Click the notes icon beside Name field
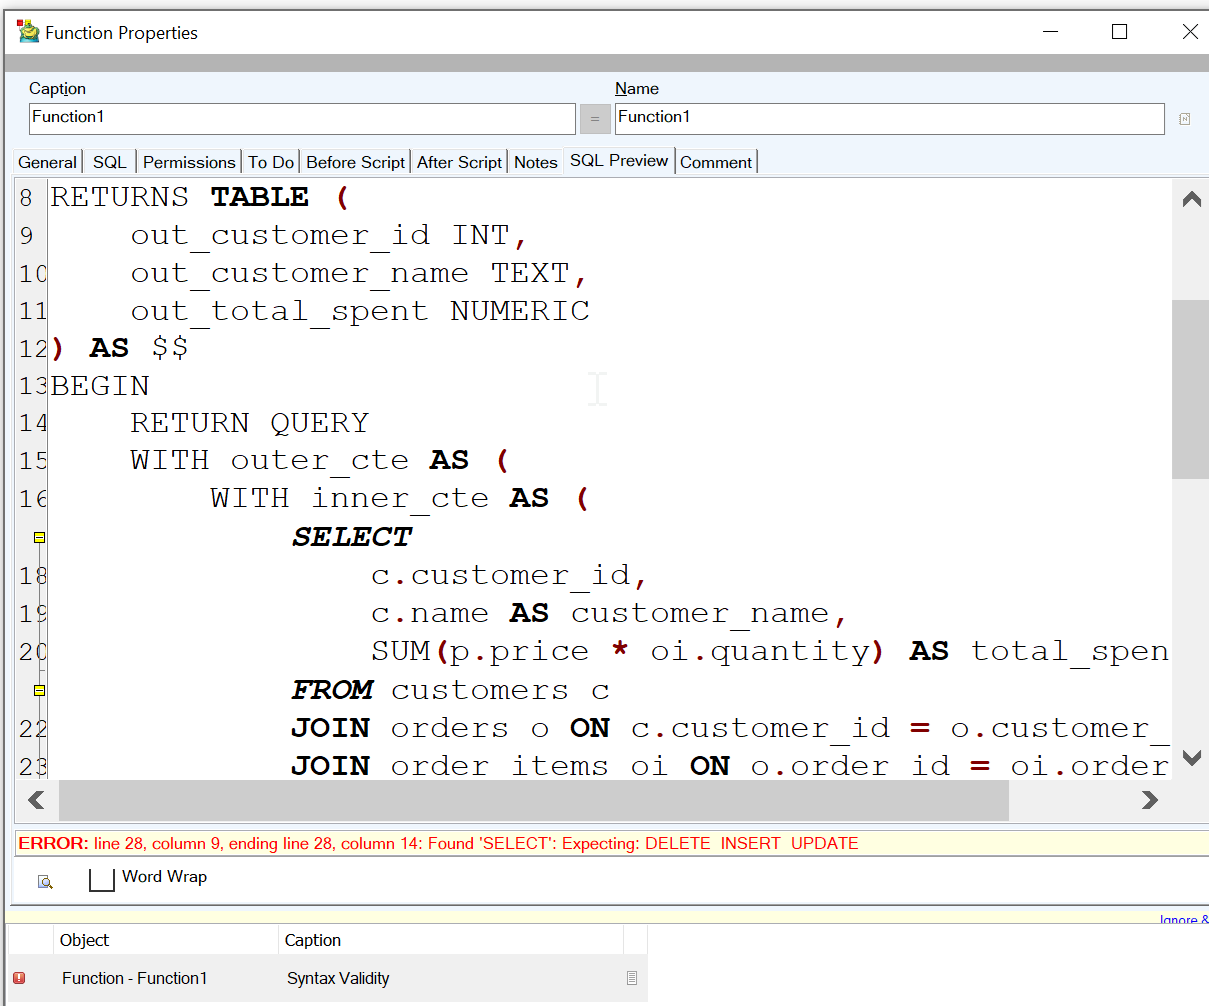Screen dimensions: 1209x1006 pos(1184,119)
